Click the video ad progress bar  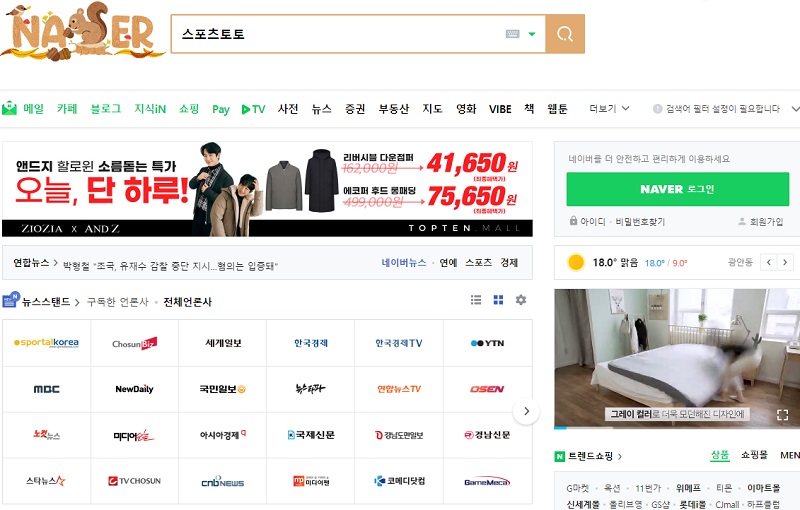(677, 429)
